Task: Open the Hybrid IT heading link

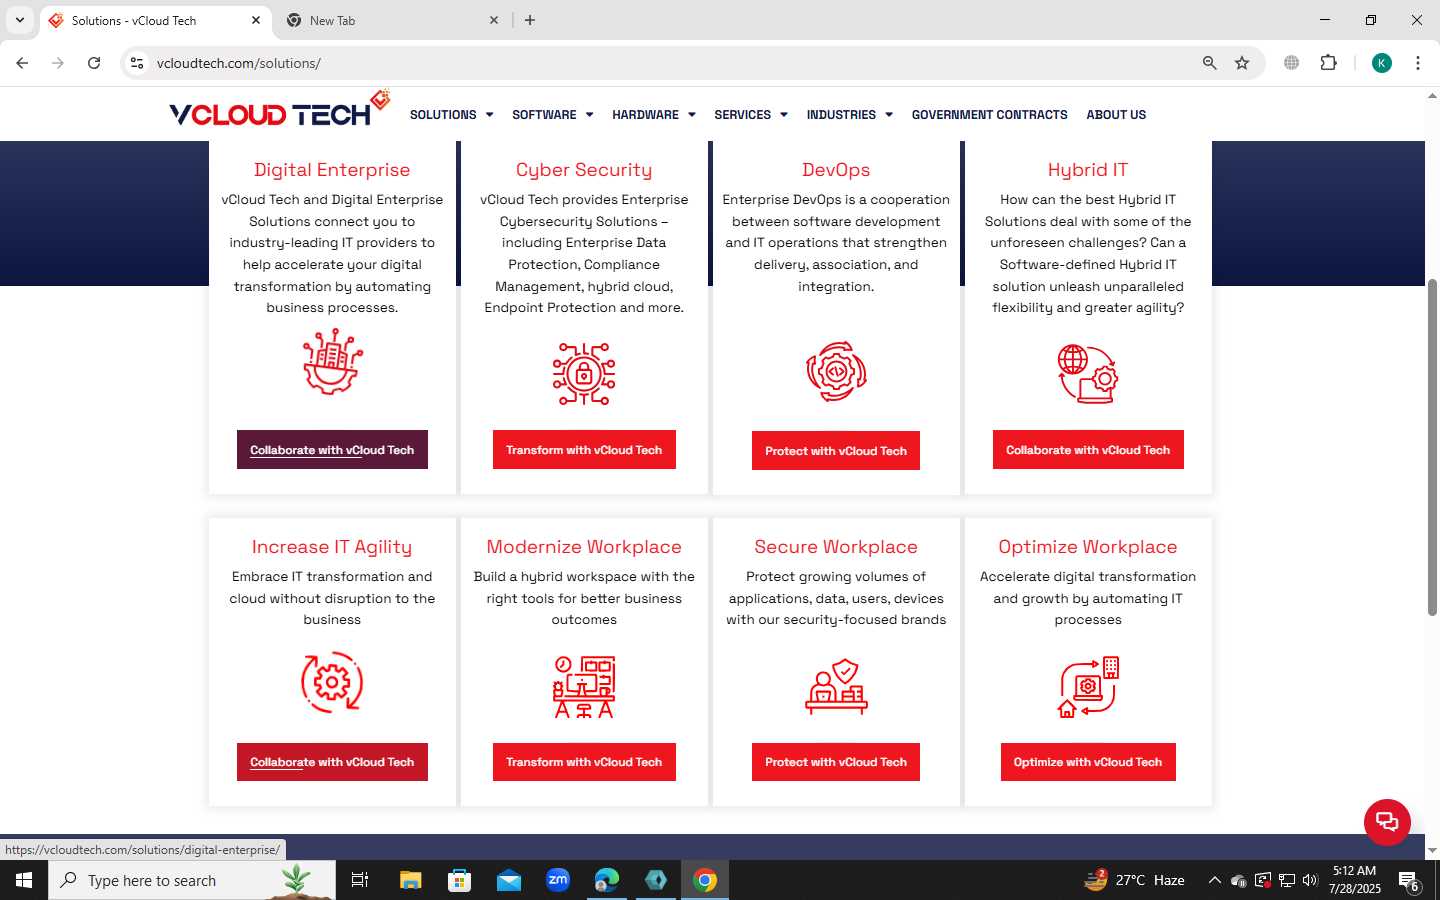Action: point(1088,170)
